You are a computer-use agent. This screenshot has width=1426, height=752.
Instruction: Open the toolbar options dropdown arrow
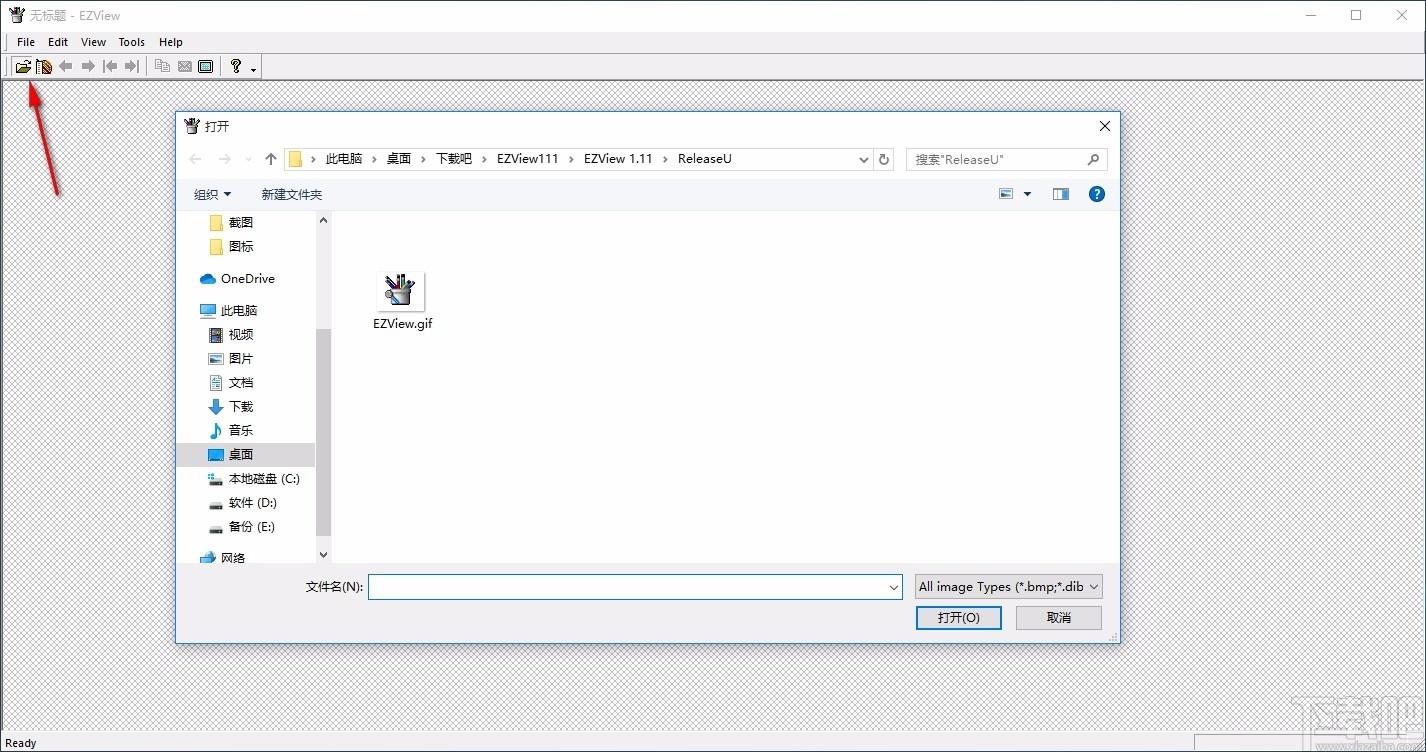click(254, 69)
